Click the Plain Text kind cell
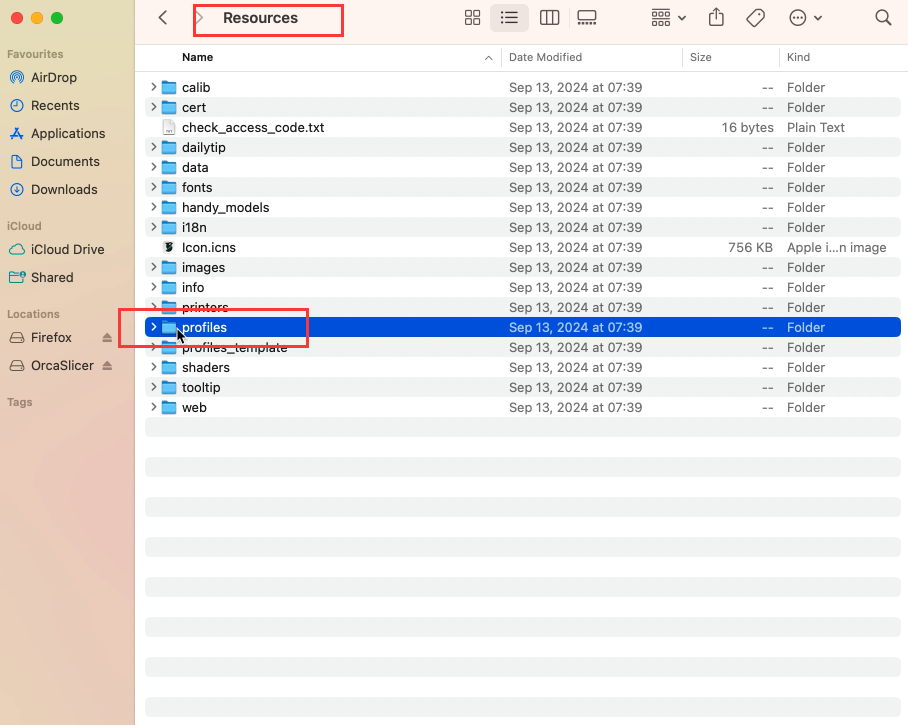The width and height of the screenshot is (908, 725). [815, 127]
